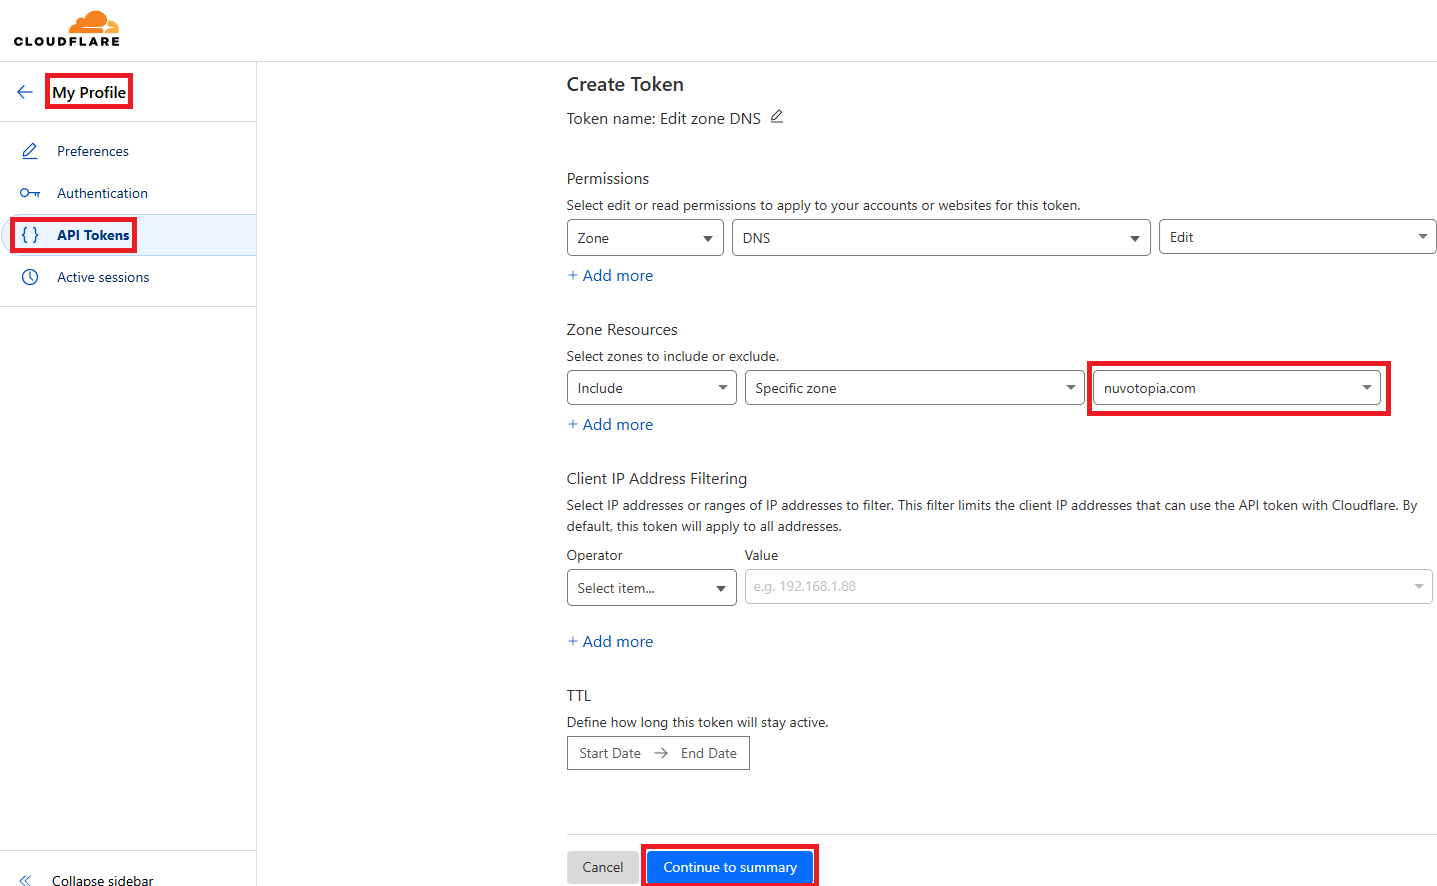Open the Zone permission type dropdown
Screen dimensions: 1437x886
point(645,238)
